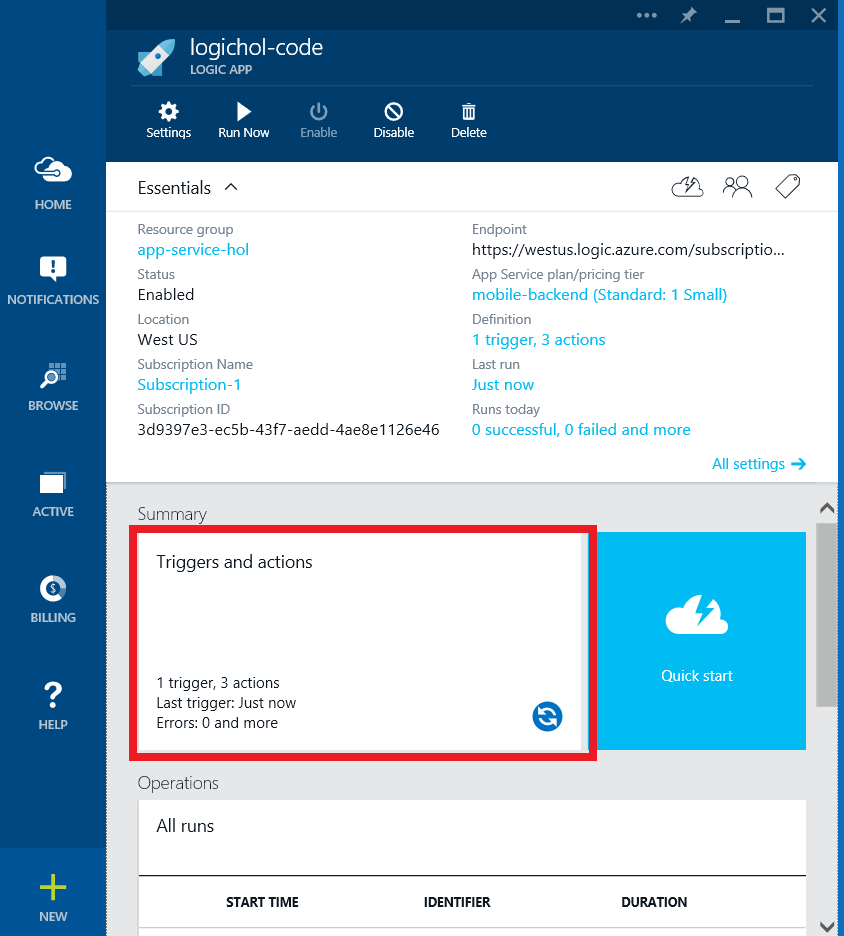Viewport: 844px width, 936px height.
Task: Open the Subscription-1 link
Action: (189, 384)
